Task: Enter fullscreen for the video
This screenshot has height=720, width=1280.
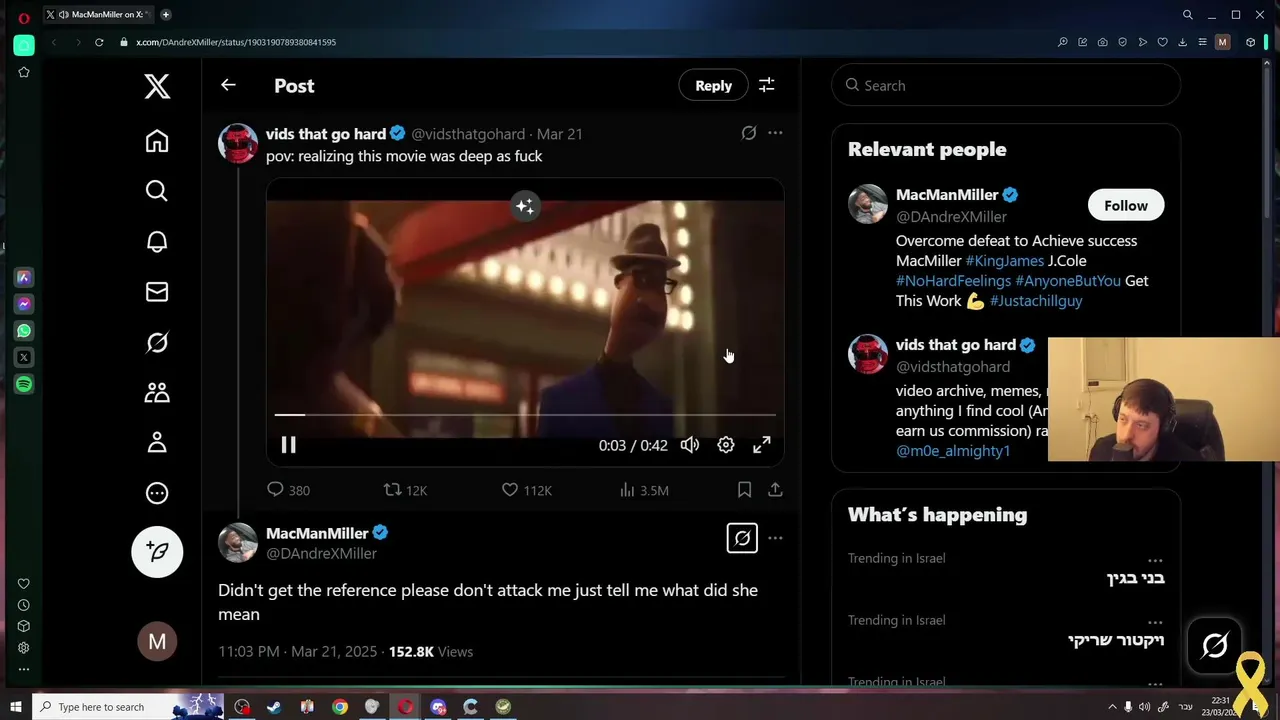Action: [762, 445]
